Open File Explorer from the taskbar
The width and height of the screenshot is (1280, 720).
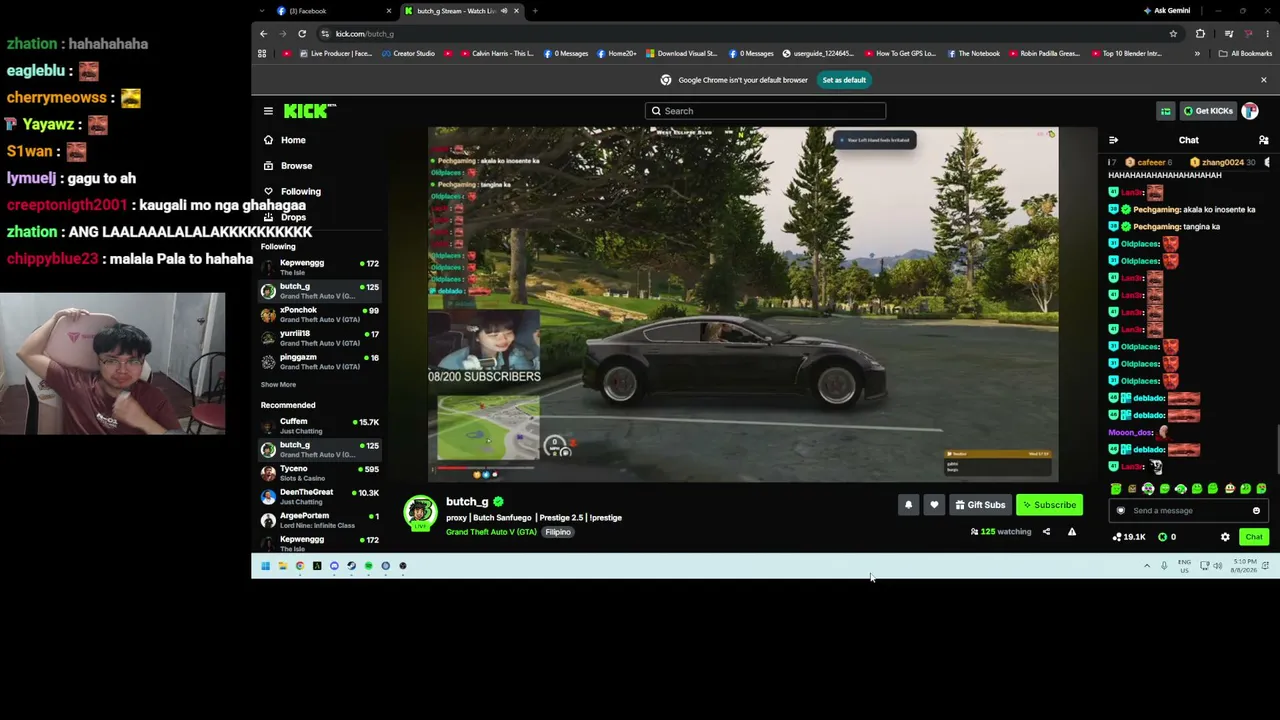click(x=282, y=566)
